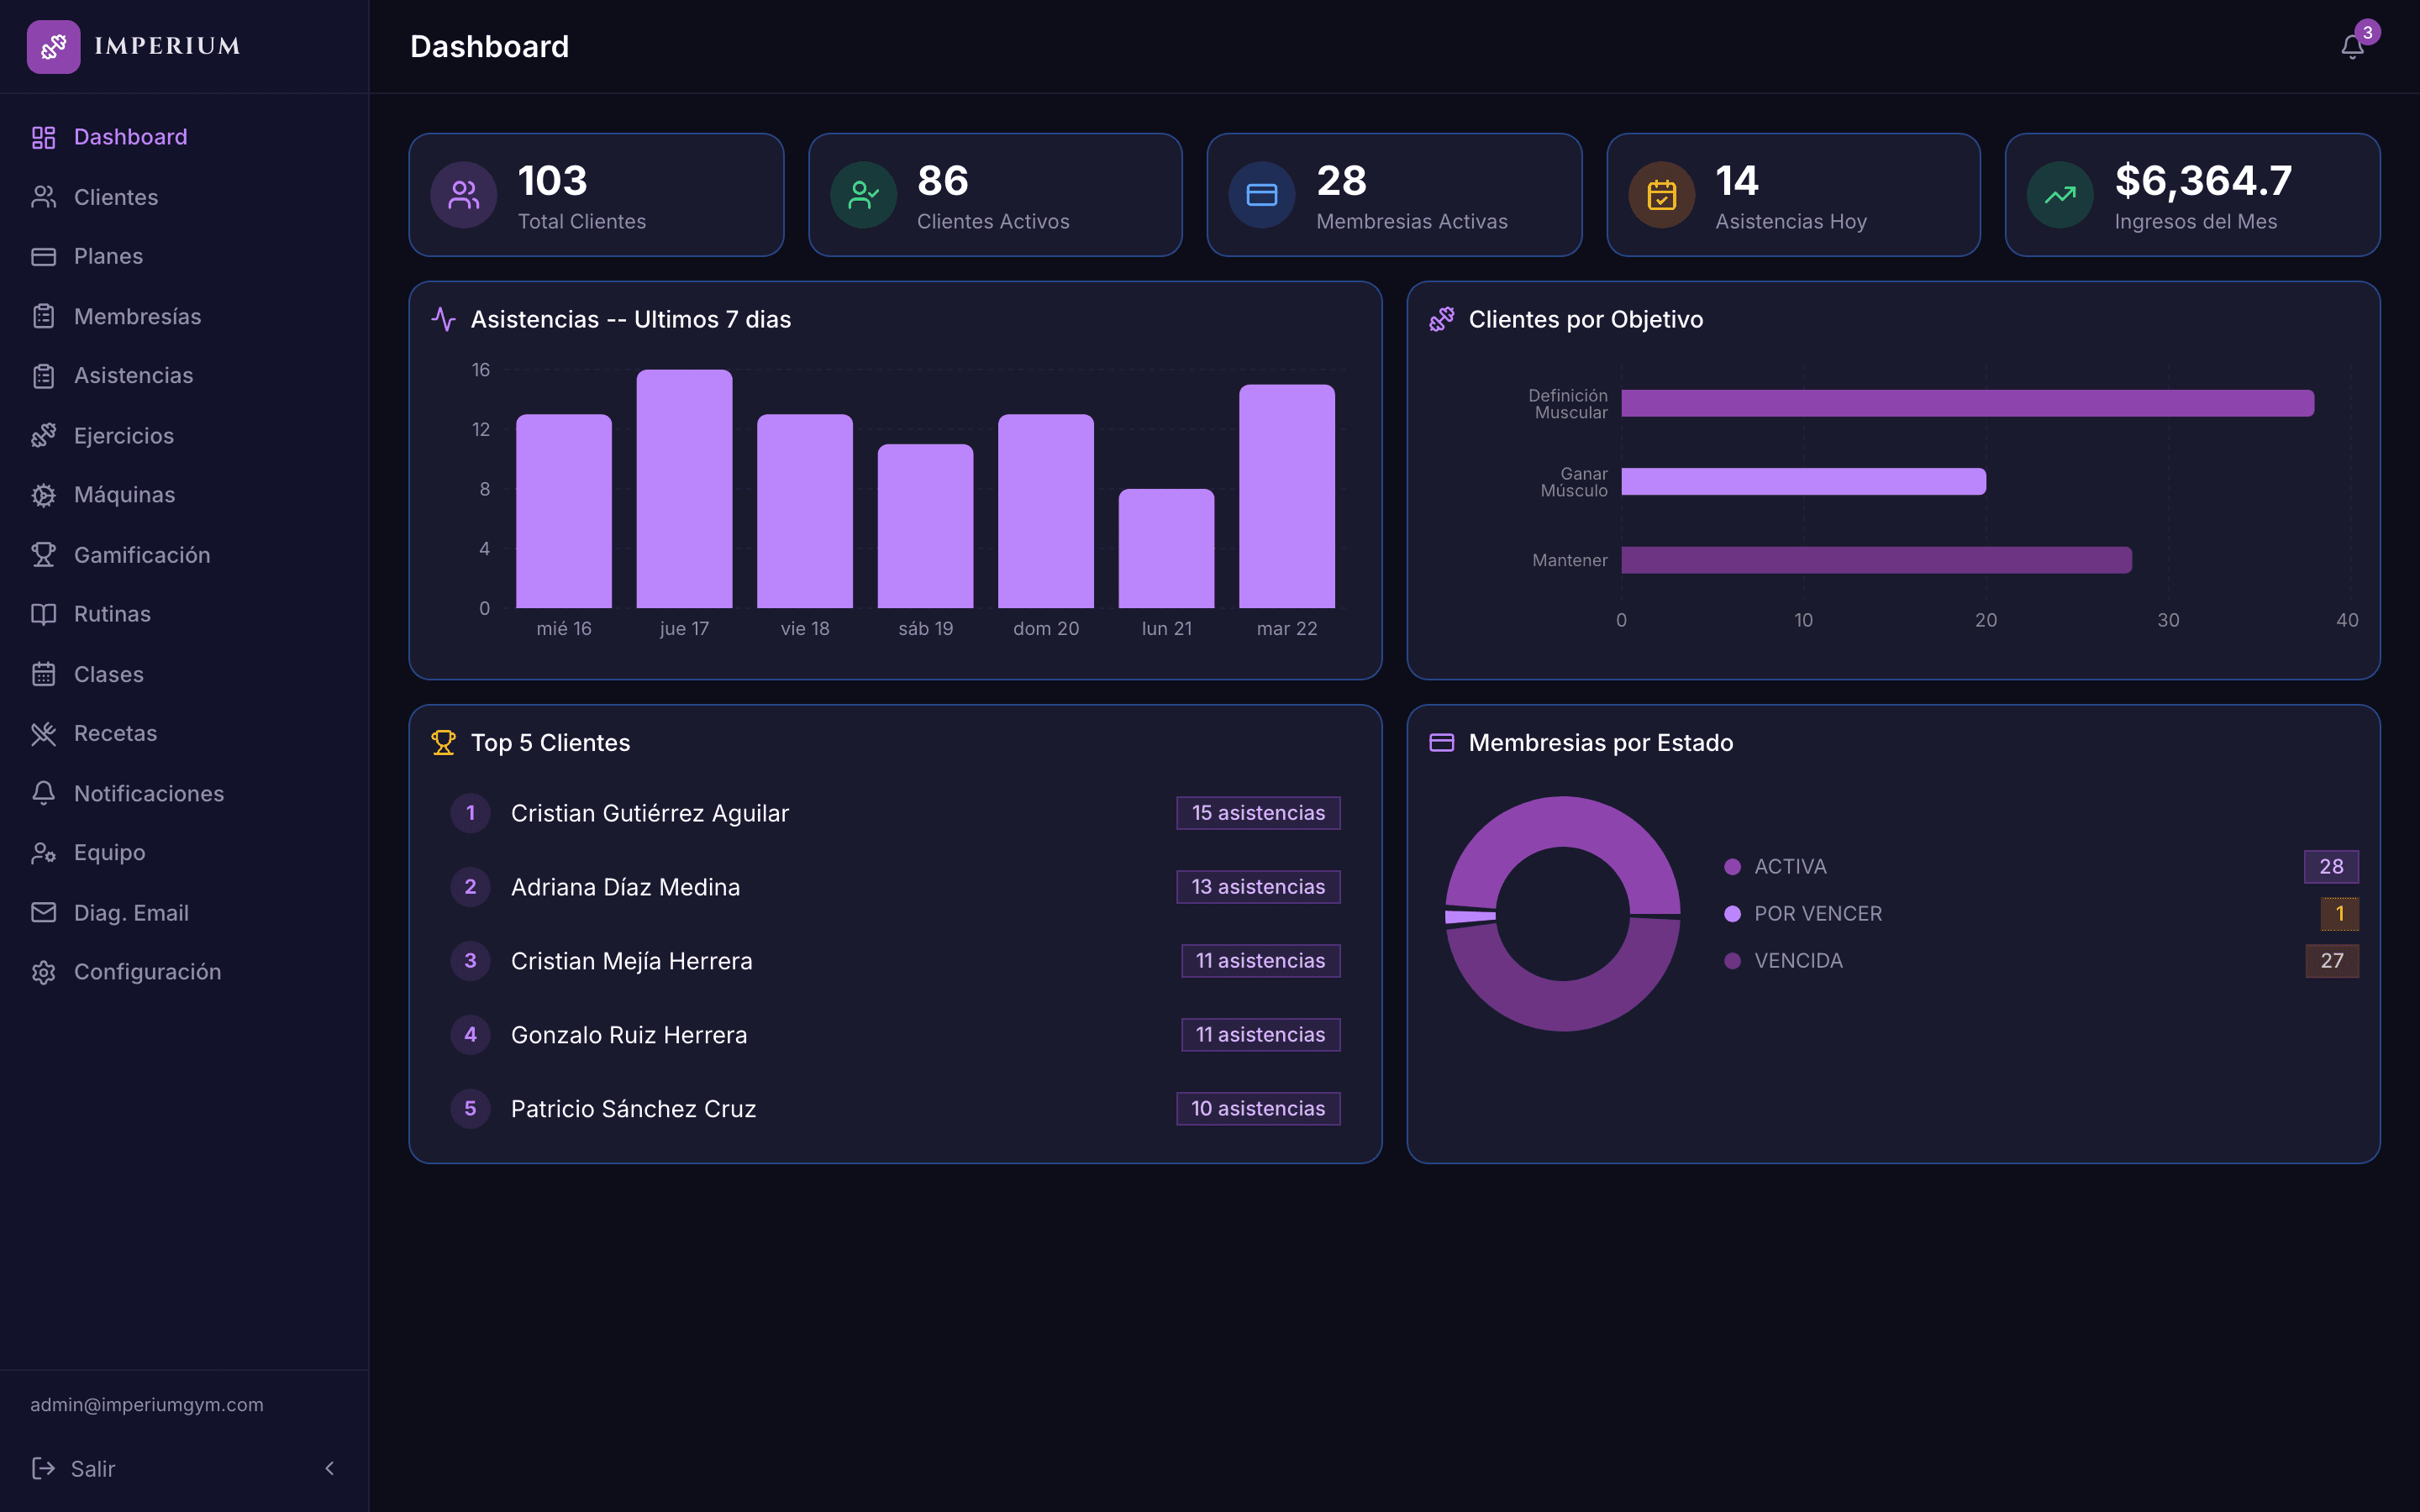Image resolution: width=2420 pixels, height=1512 pixels.
Task: Click client name Patricio Sánchez Cruz
Action: click(633, 1109)
